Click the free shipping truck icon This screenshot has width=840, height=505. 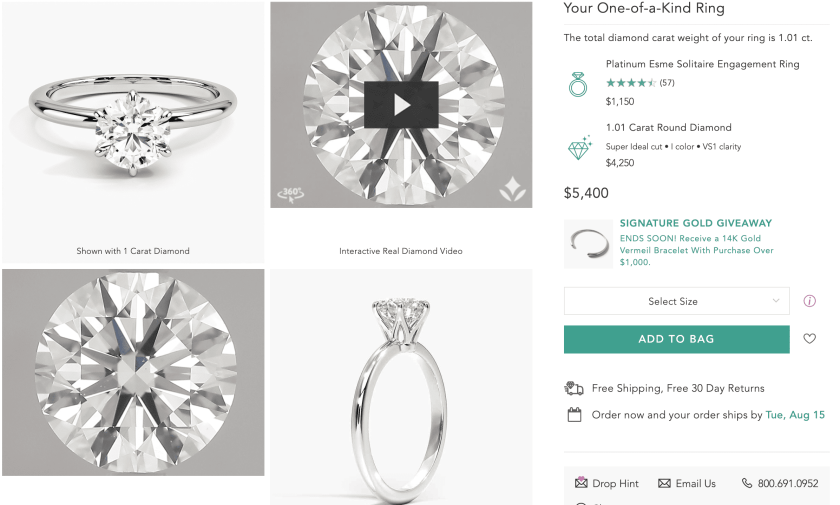(574, 388)
